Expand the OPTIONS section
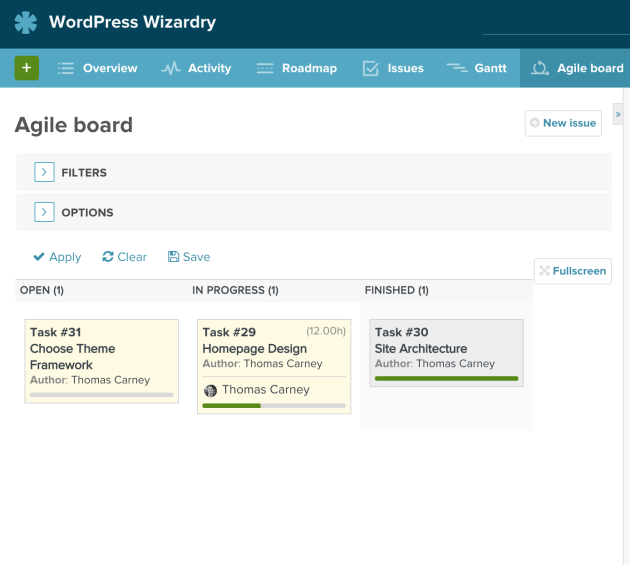Viewport: 630px width, 565px height. click(x=44, y=212)
